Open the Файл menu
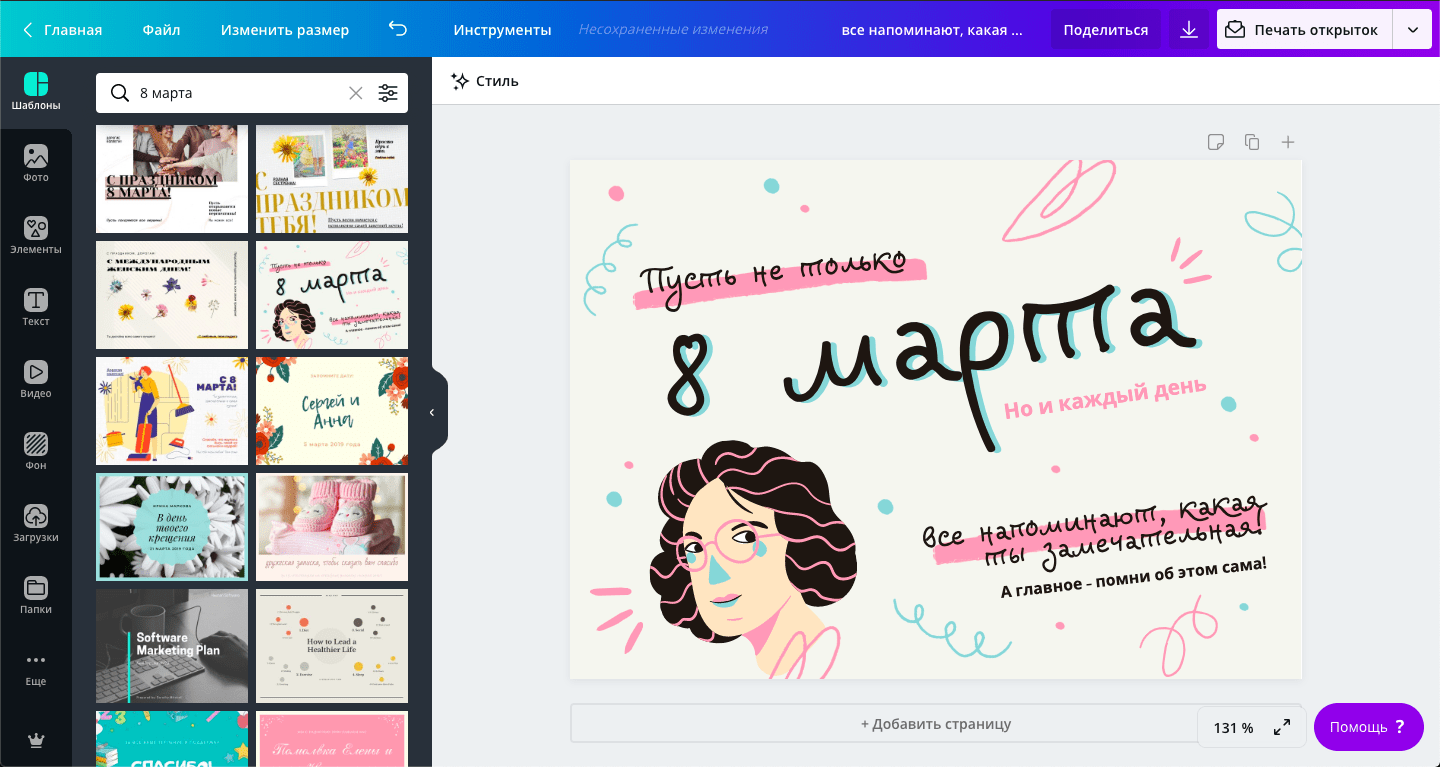The width and height of the screenshot is (1440, 767). tap(161, 30)
